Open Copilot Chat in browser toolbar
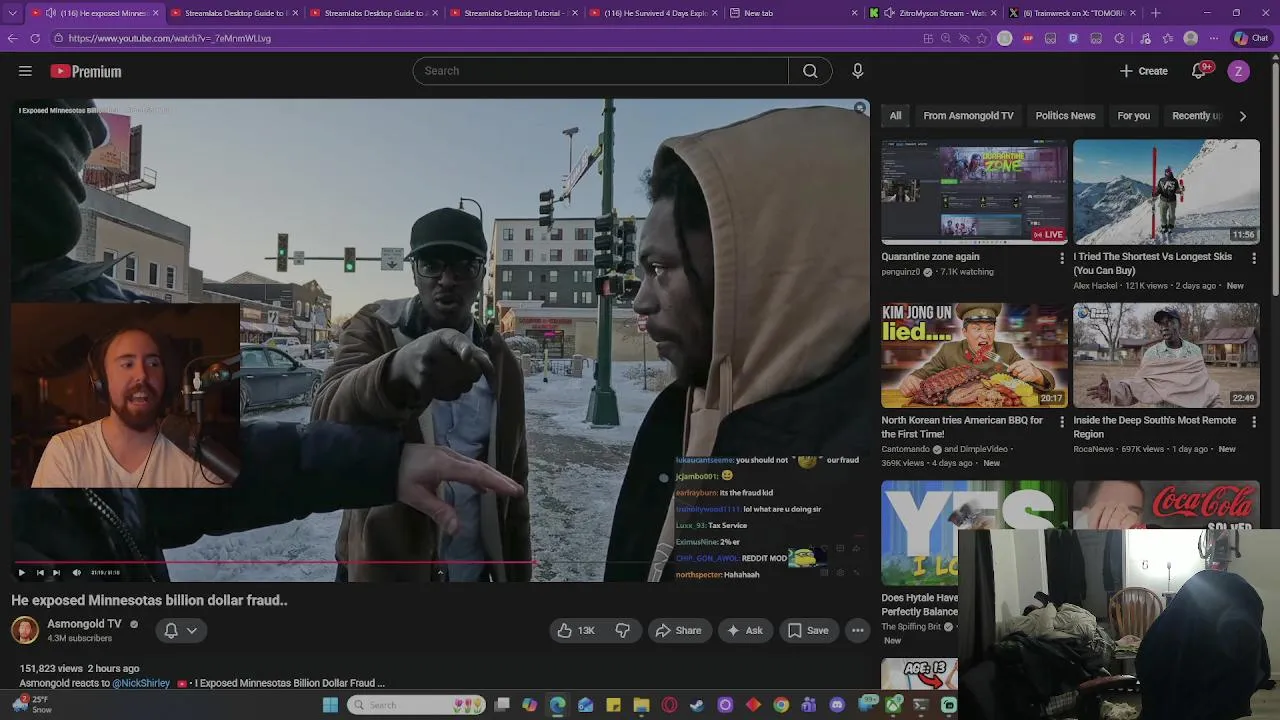 (x=1250, y=38)
